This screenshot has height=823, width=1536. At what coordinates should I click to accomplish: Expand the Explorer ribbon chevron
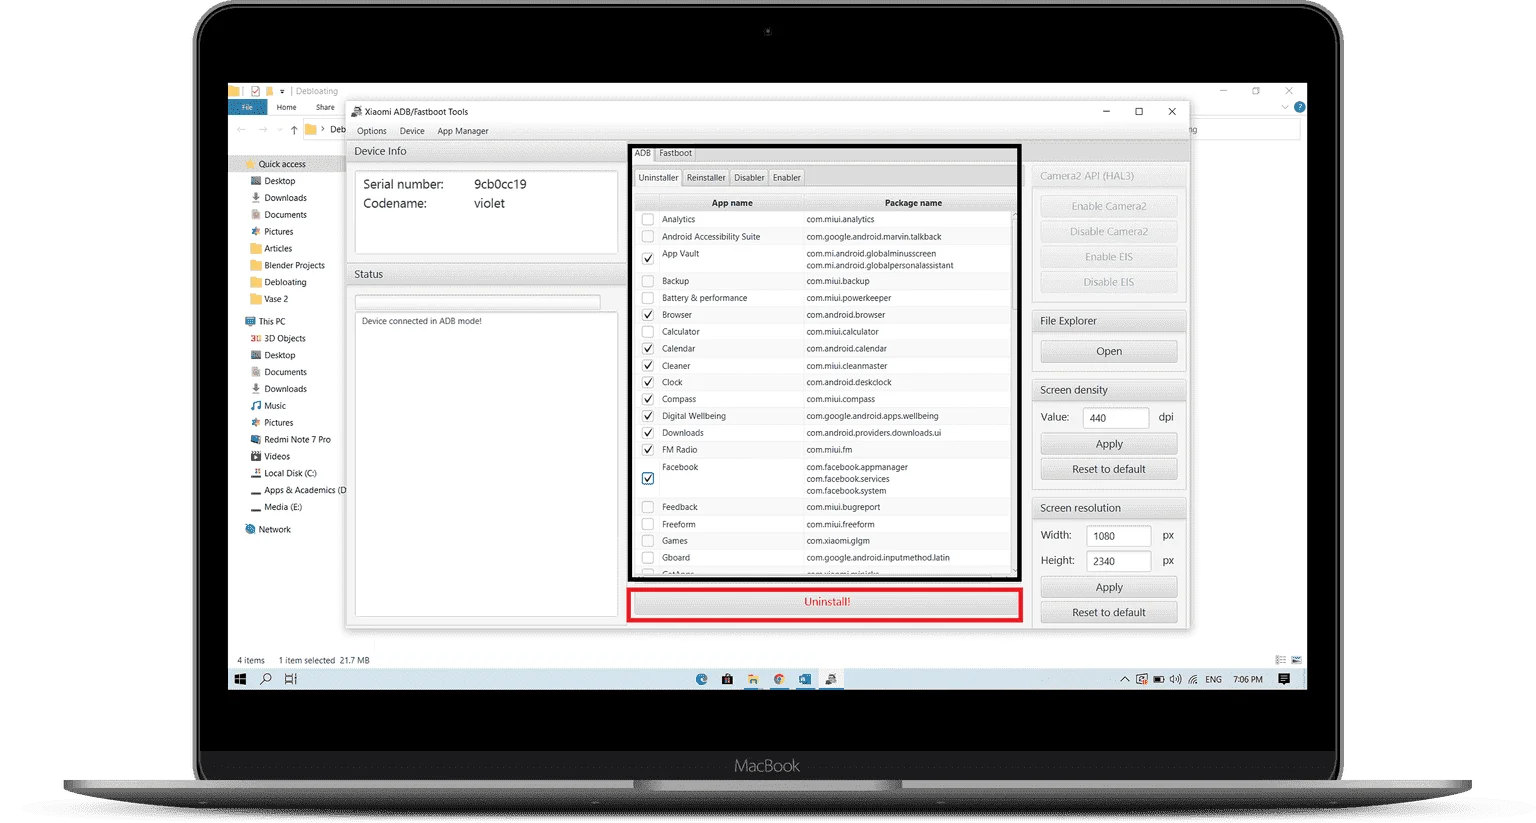[1285, 107]
